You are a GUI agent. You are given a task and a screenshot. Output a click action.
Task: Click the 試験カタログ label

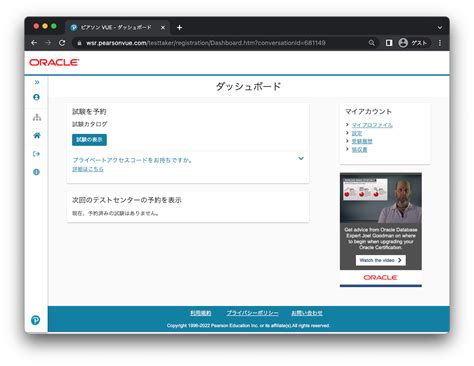pyautogui.click(x=90, y=124)
